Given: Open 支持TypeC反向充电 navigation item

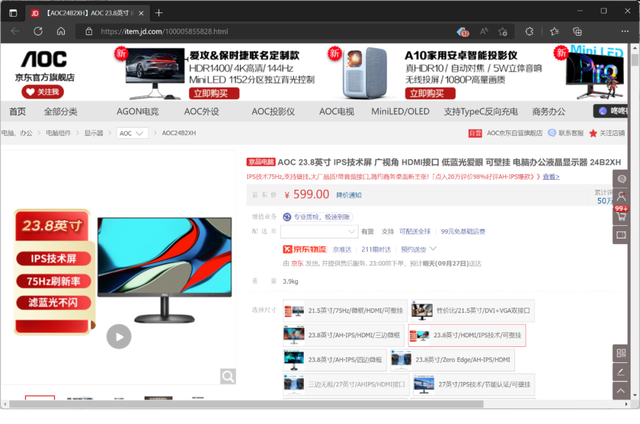Looking at the screenshot, I should [481, 111].
